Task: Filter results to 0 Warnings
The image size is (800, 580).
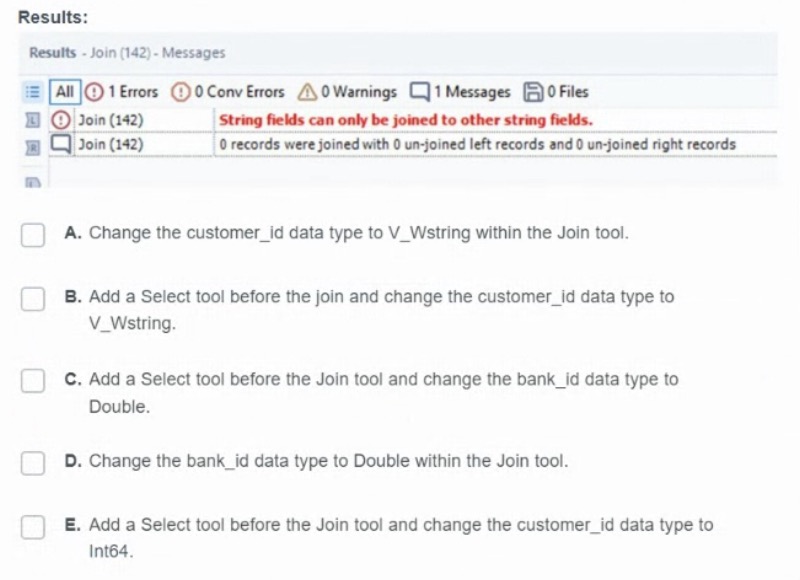Action: pyautogui.click(x=347, y=92)
